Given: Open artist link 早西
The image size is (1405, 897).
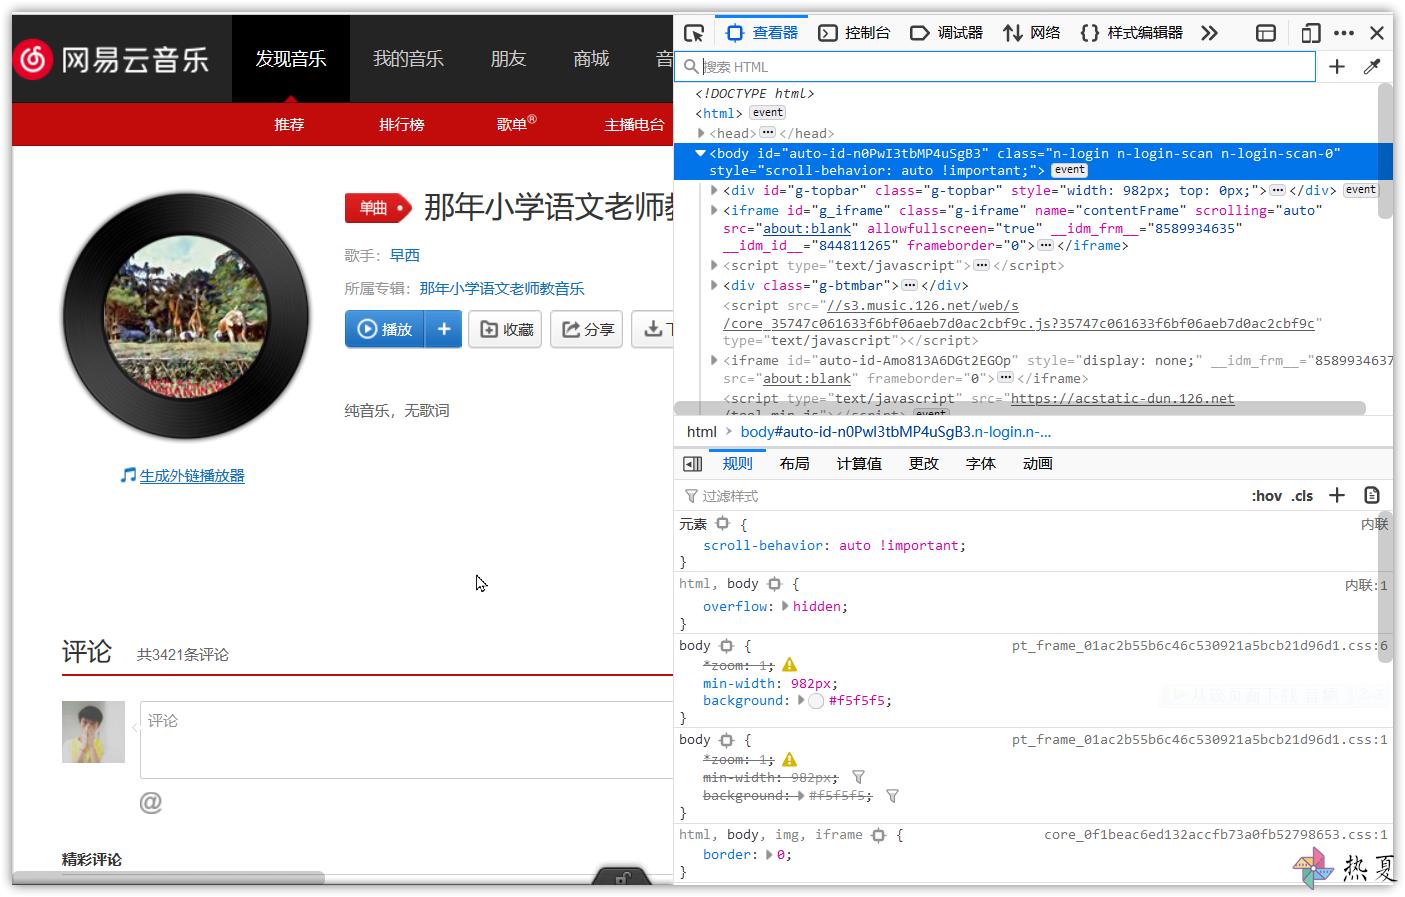Looking at the screenshot, I should click(405, 255).
